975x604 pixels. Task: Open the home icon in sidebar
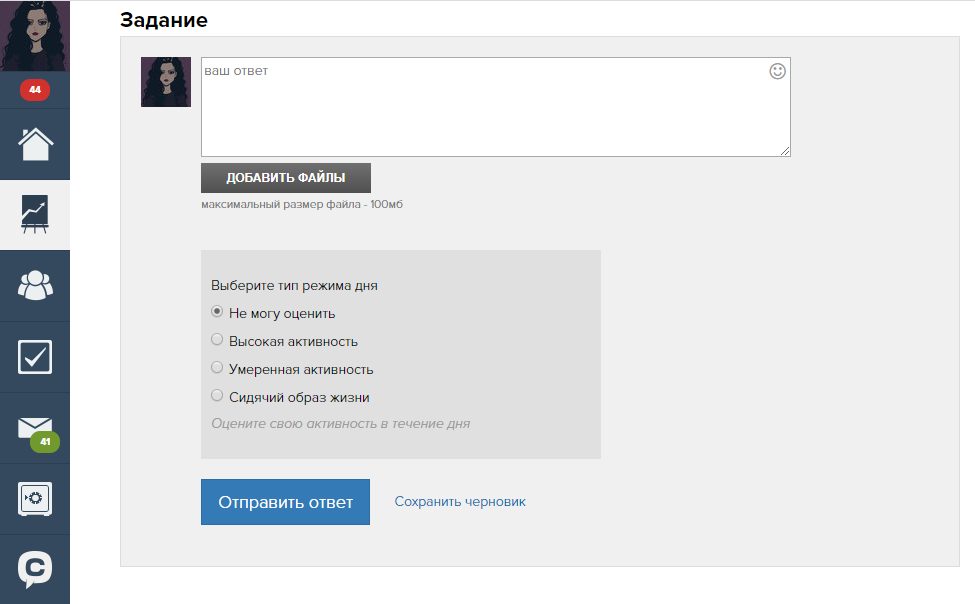(x=35, y=144)
